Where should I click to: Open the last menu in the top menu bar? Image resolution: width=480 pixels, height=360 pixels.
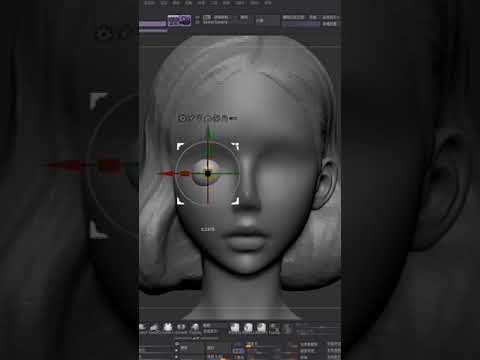(x=268, y=3)
